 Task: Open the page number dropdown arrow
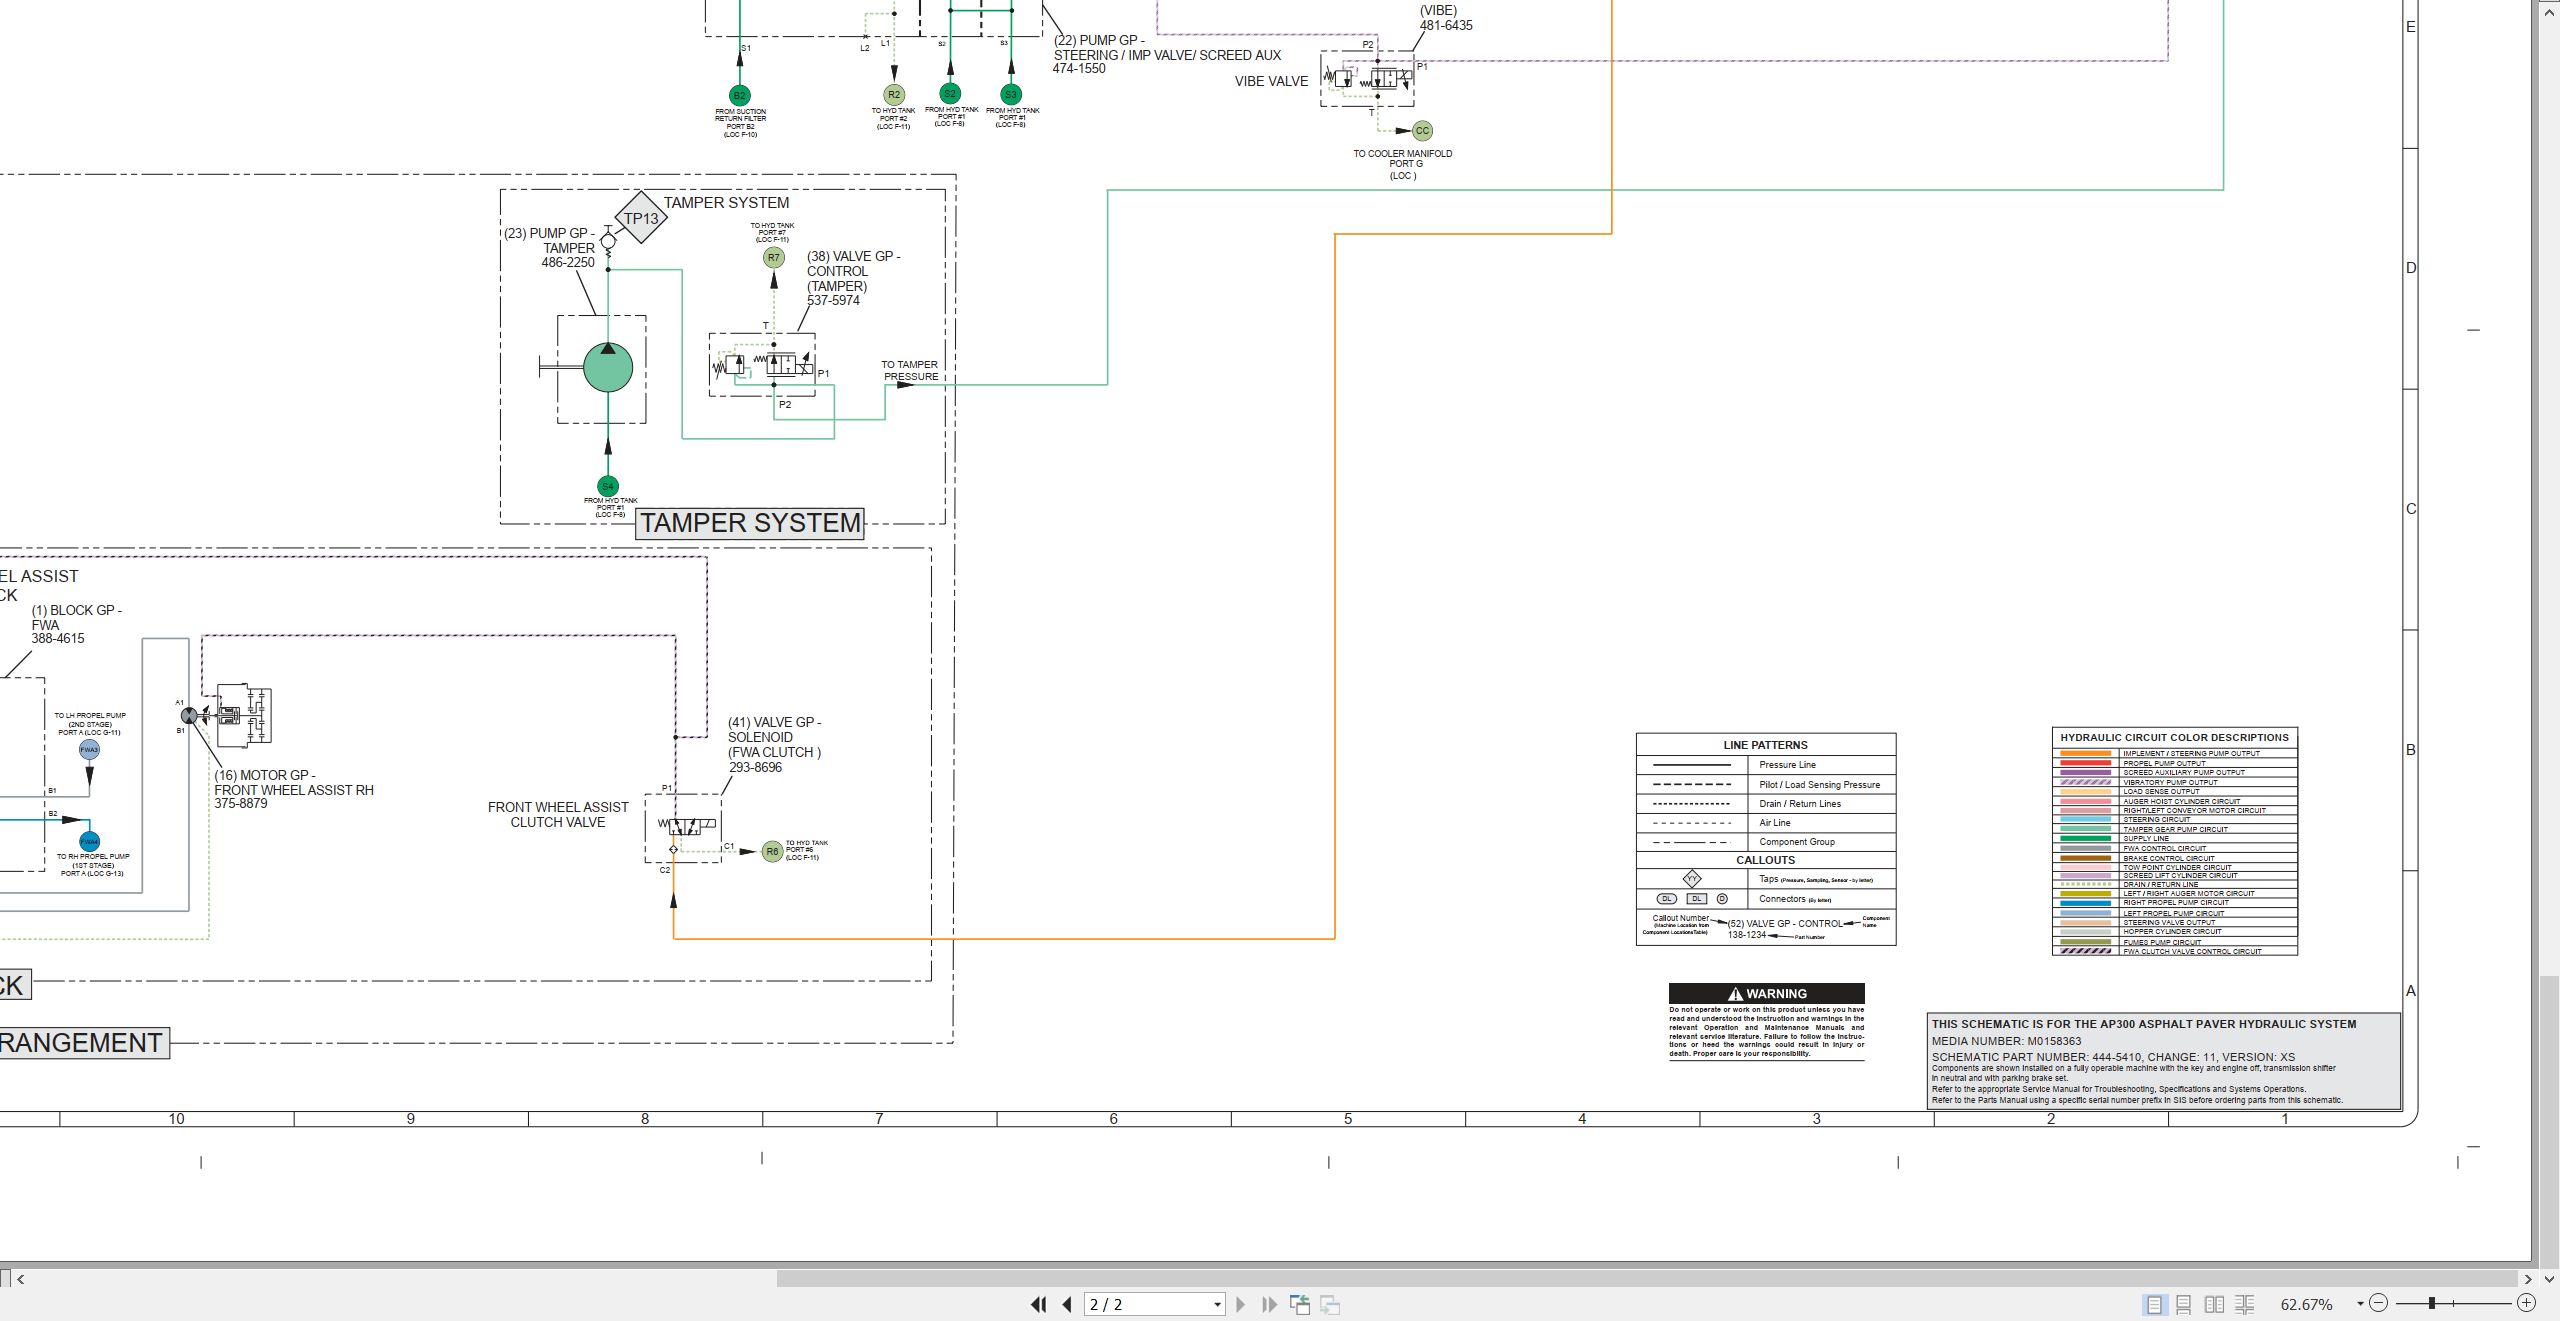pos(1217,1304)
